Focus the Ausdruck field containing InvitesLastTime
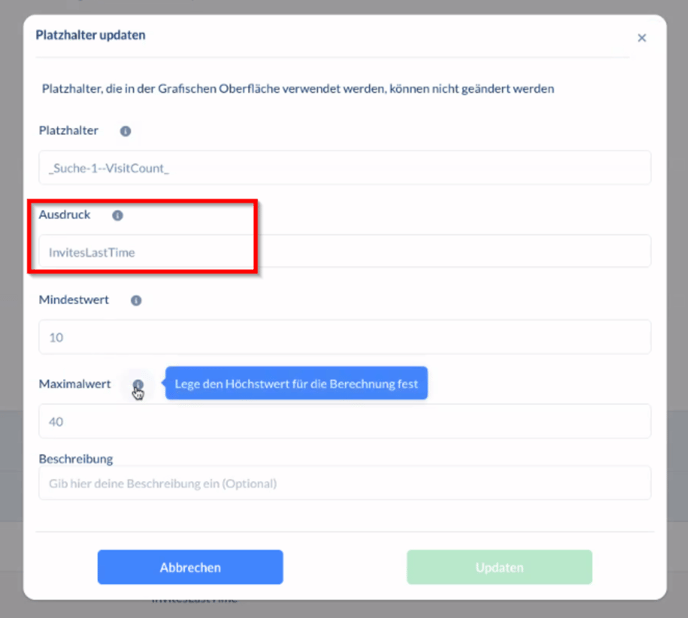The image size is (688, 618). click(344, 252)
